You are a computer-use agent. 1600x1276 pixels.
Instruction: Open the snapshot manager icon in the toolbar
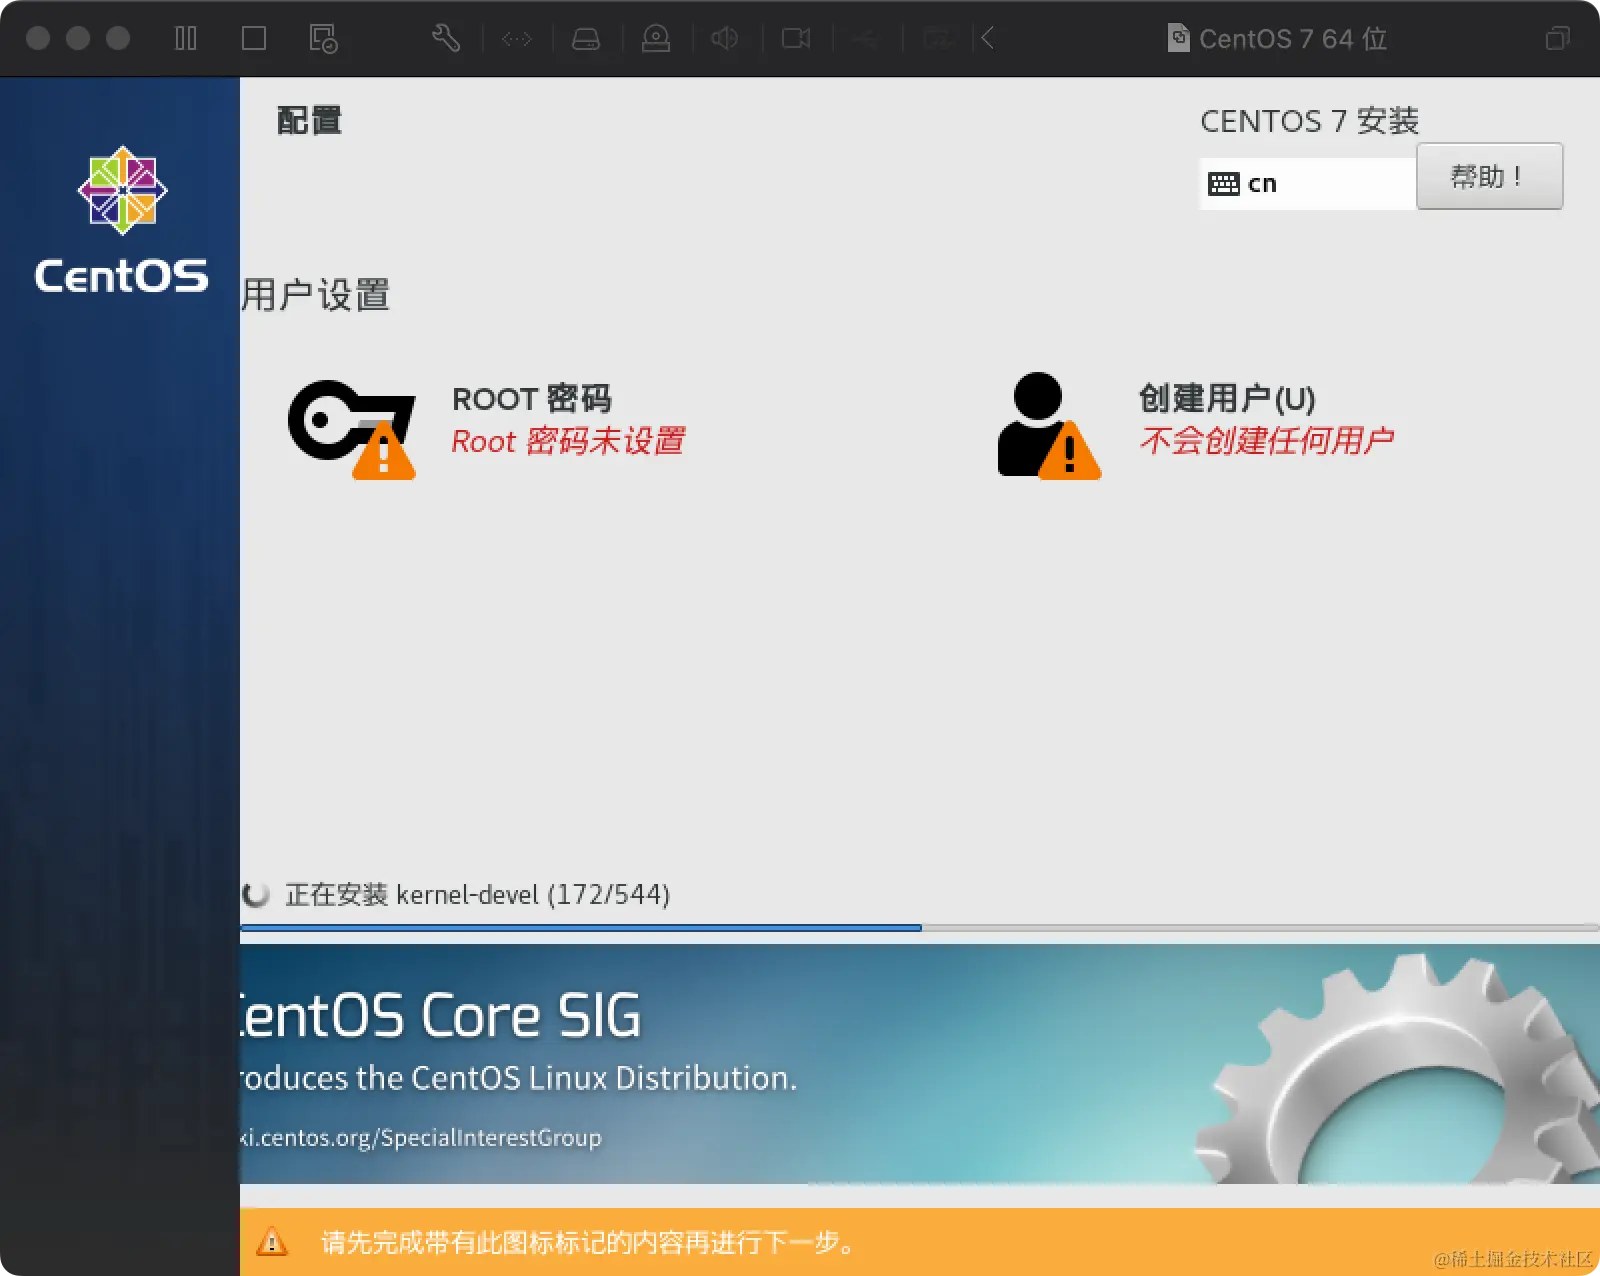[323, 39]
